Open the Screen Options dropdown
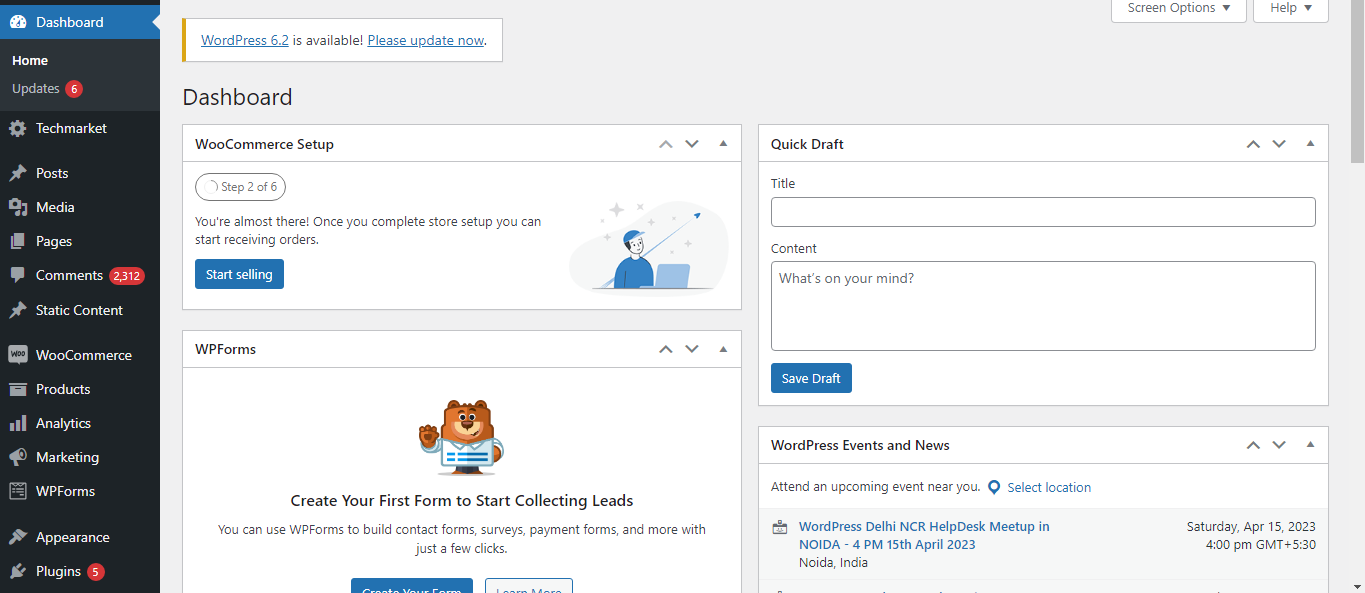Screen dimensions: 1365x593 point(1178,9)
